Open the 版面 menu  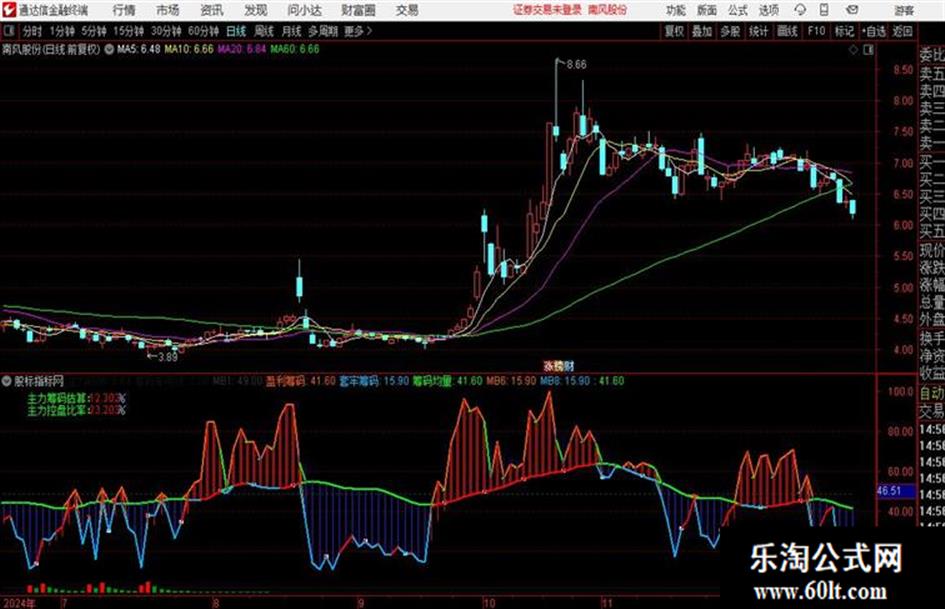[706, 10]
